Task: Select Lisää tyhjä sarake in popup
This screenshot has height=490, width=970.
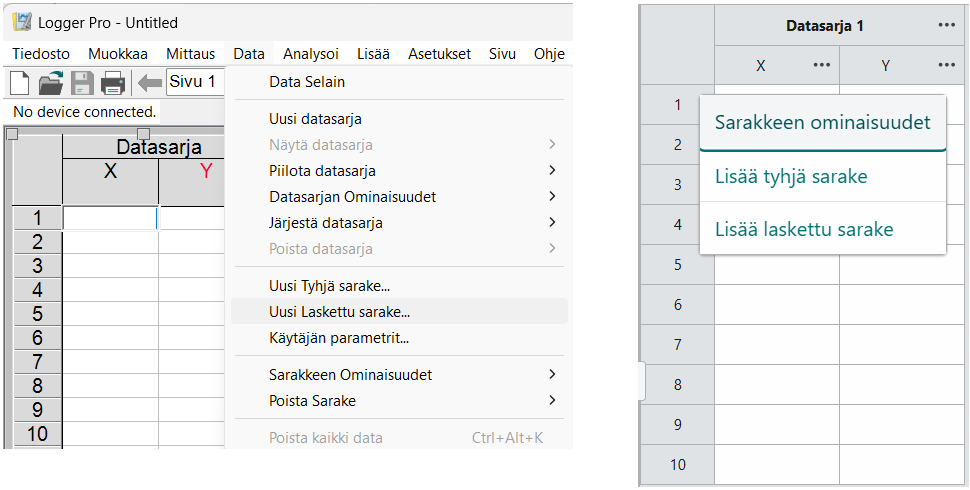Action: pyautogui.click(x=823, y=176)
